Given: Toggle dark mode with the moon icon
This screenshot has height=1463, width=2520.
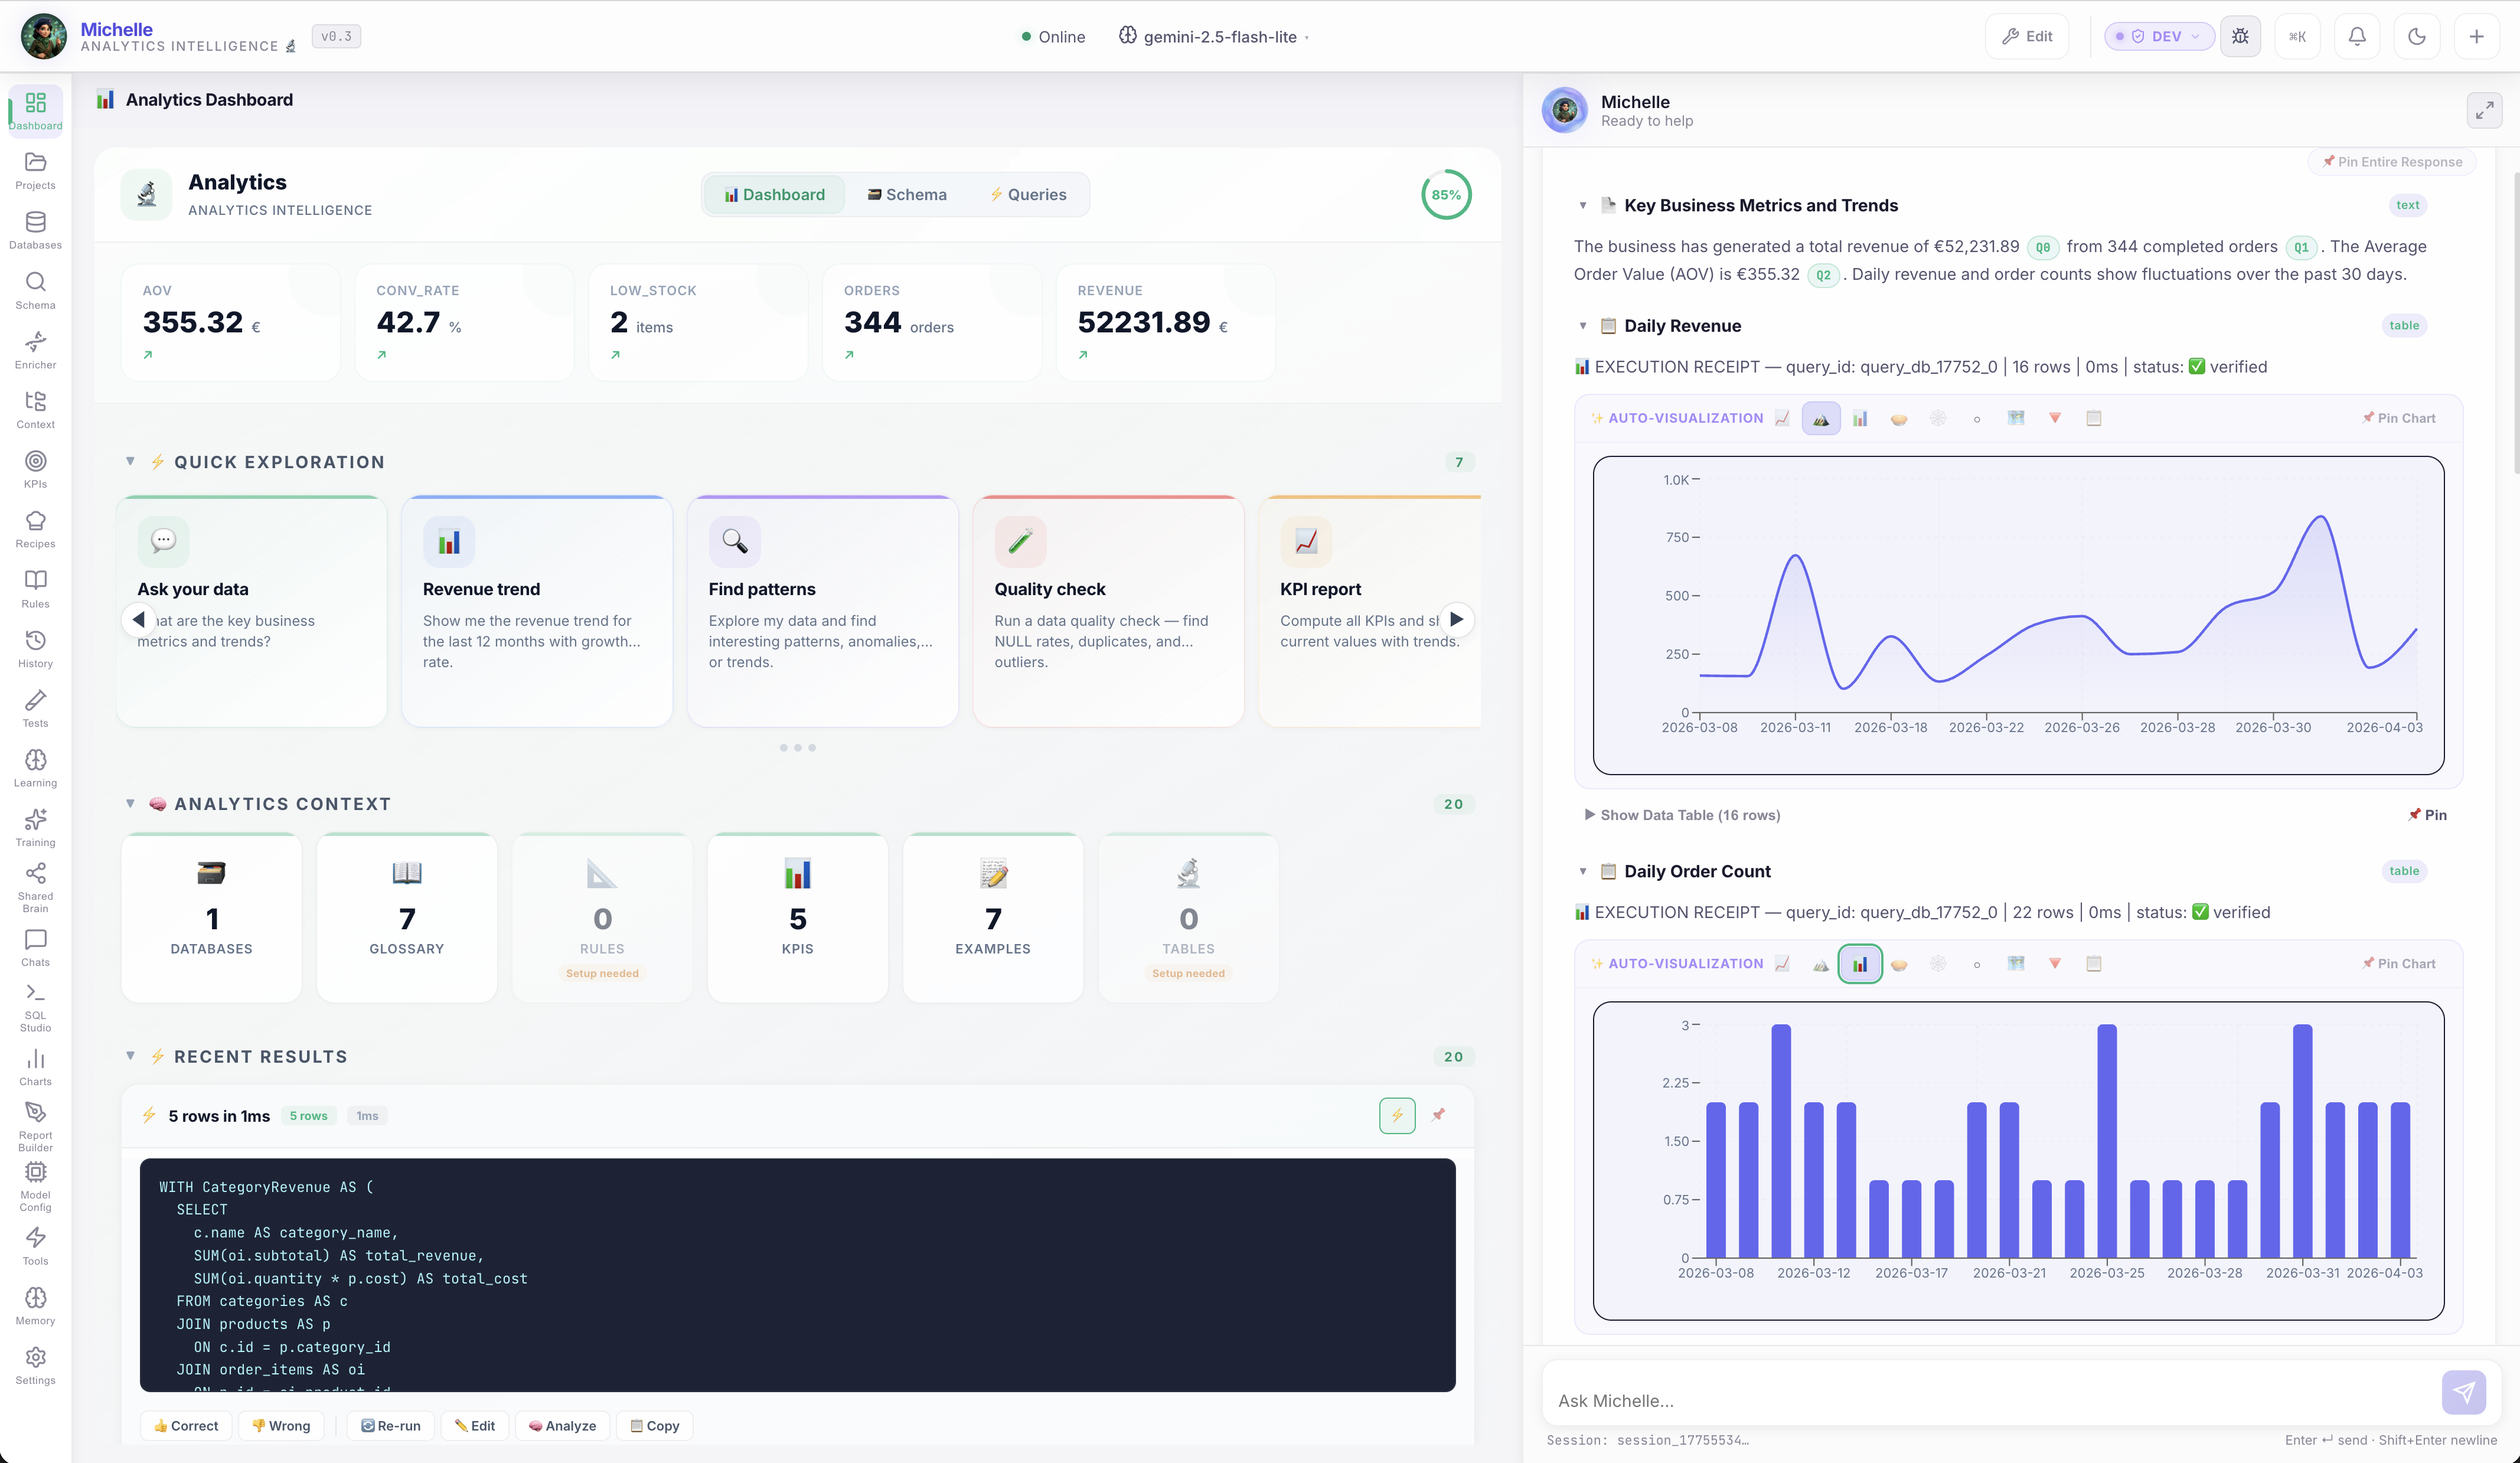Looking at the screenshot, I should (2417, 36).
